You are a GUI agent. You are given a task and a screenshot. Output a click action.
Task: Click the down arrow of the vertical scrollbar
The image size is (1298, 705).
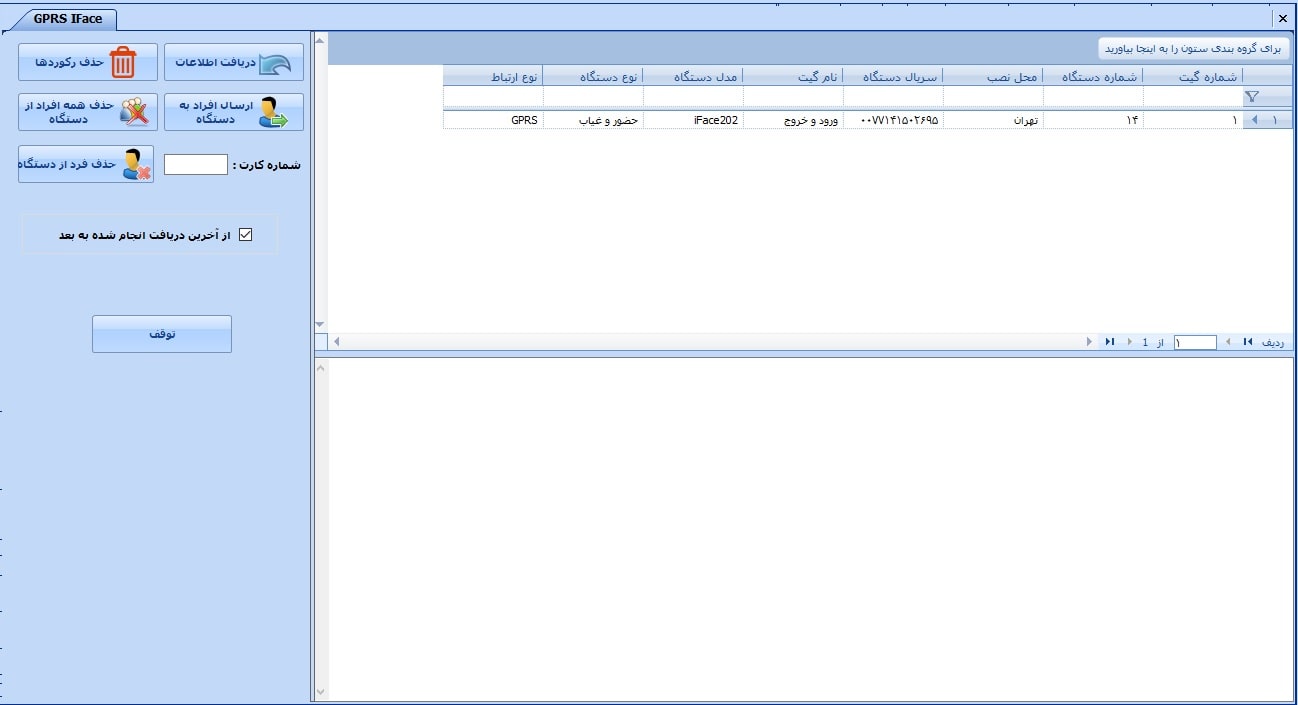pos(319,324)
